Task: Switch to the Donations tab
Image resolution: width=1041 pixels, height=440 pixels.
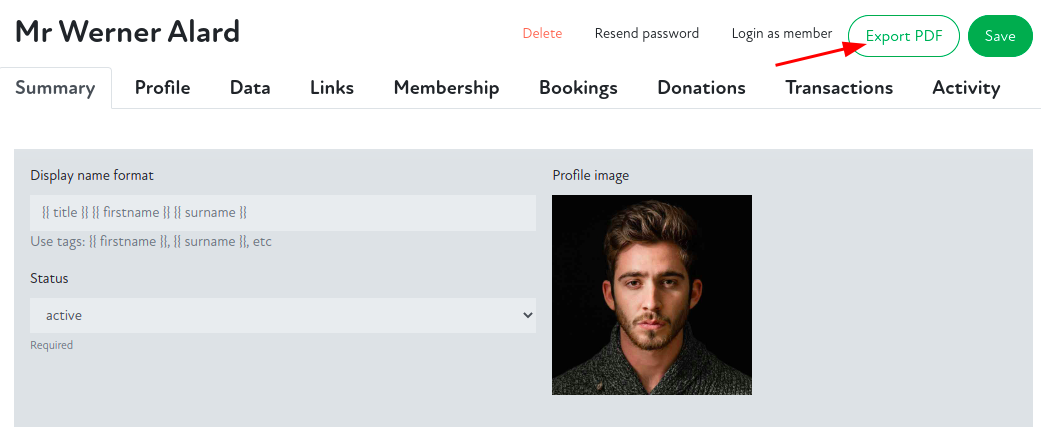Action: point(701,87)
